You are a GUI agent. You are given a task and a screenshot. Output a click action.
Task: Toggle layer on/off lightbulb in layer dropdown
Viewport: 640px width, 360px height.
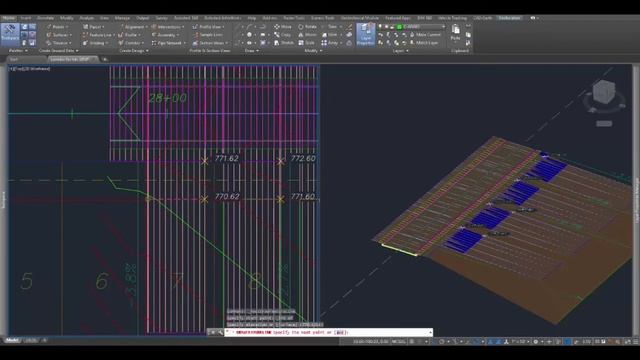[380, 27]
